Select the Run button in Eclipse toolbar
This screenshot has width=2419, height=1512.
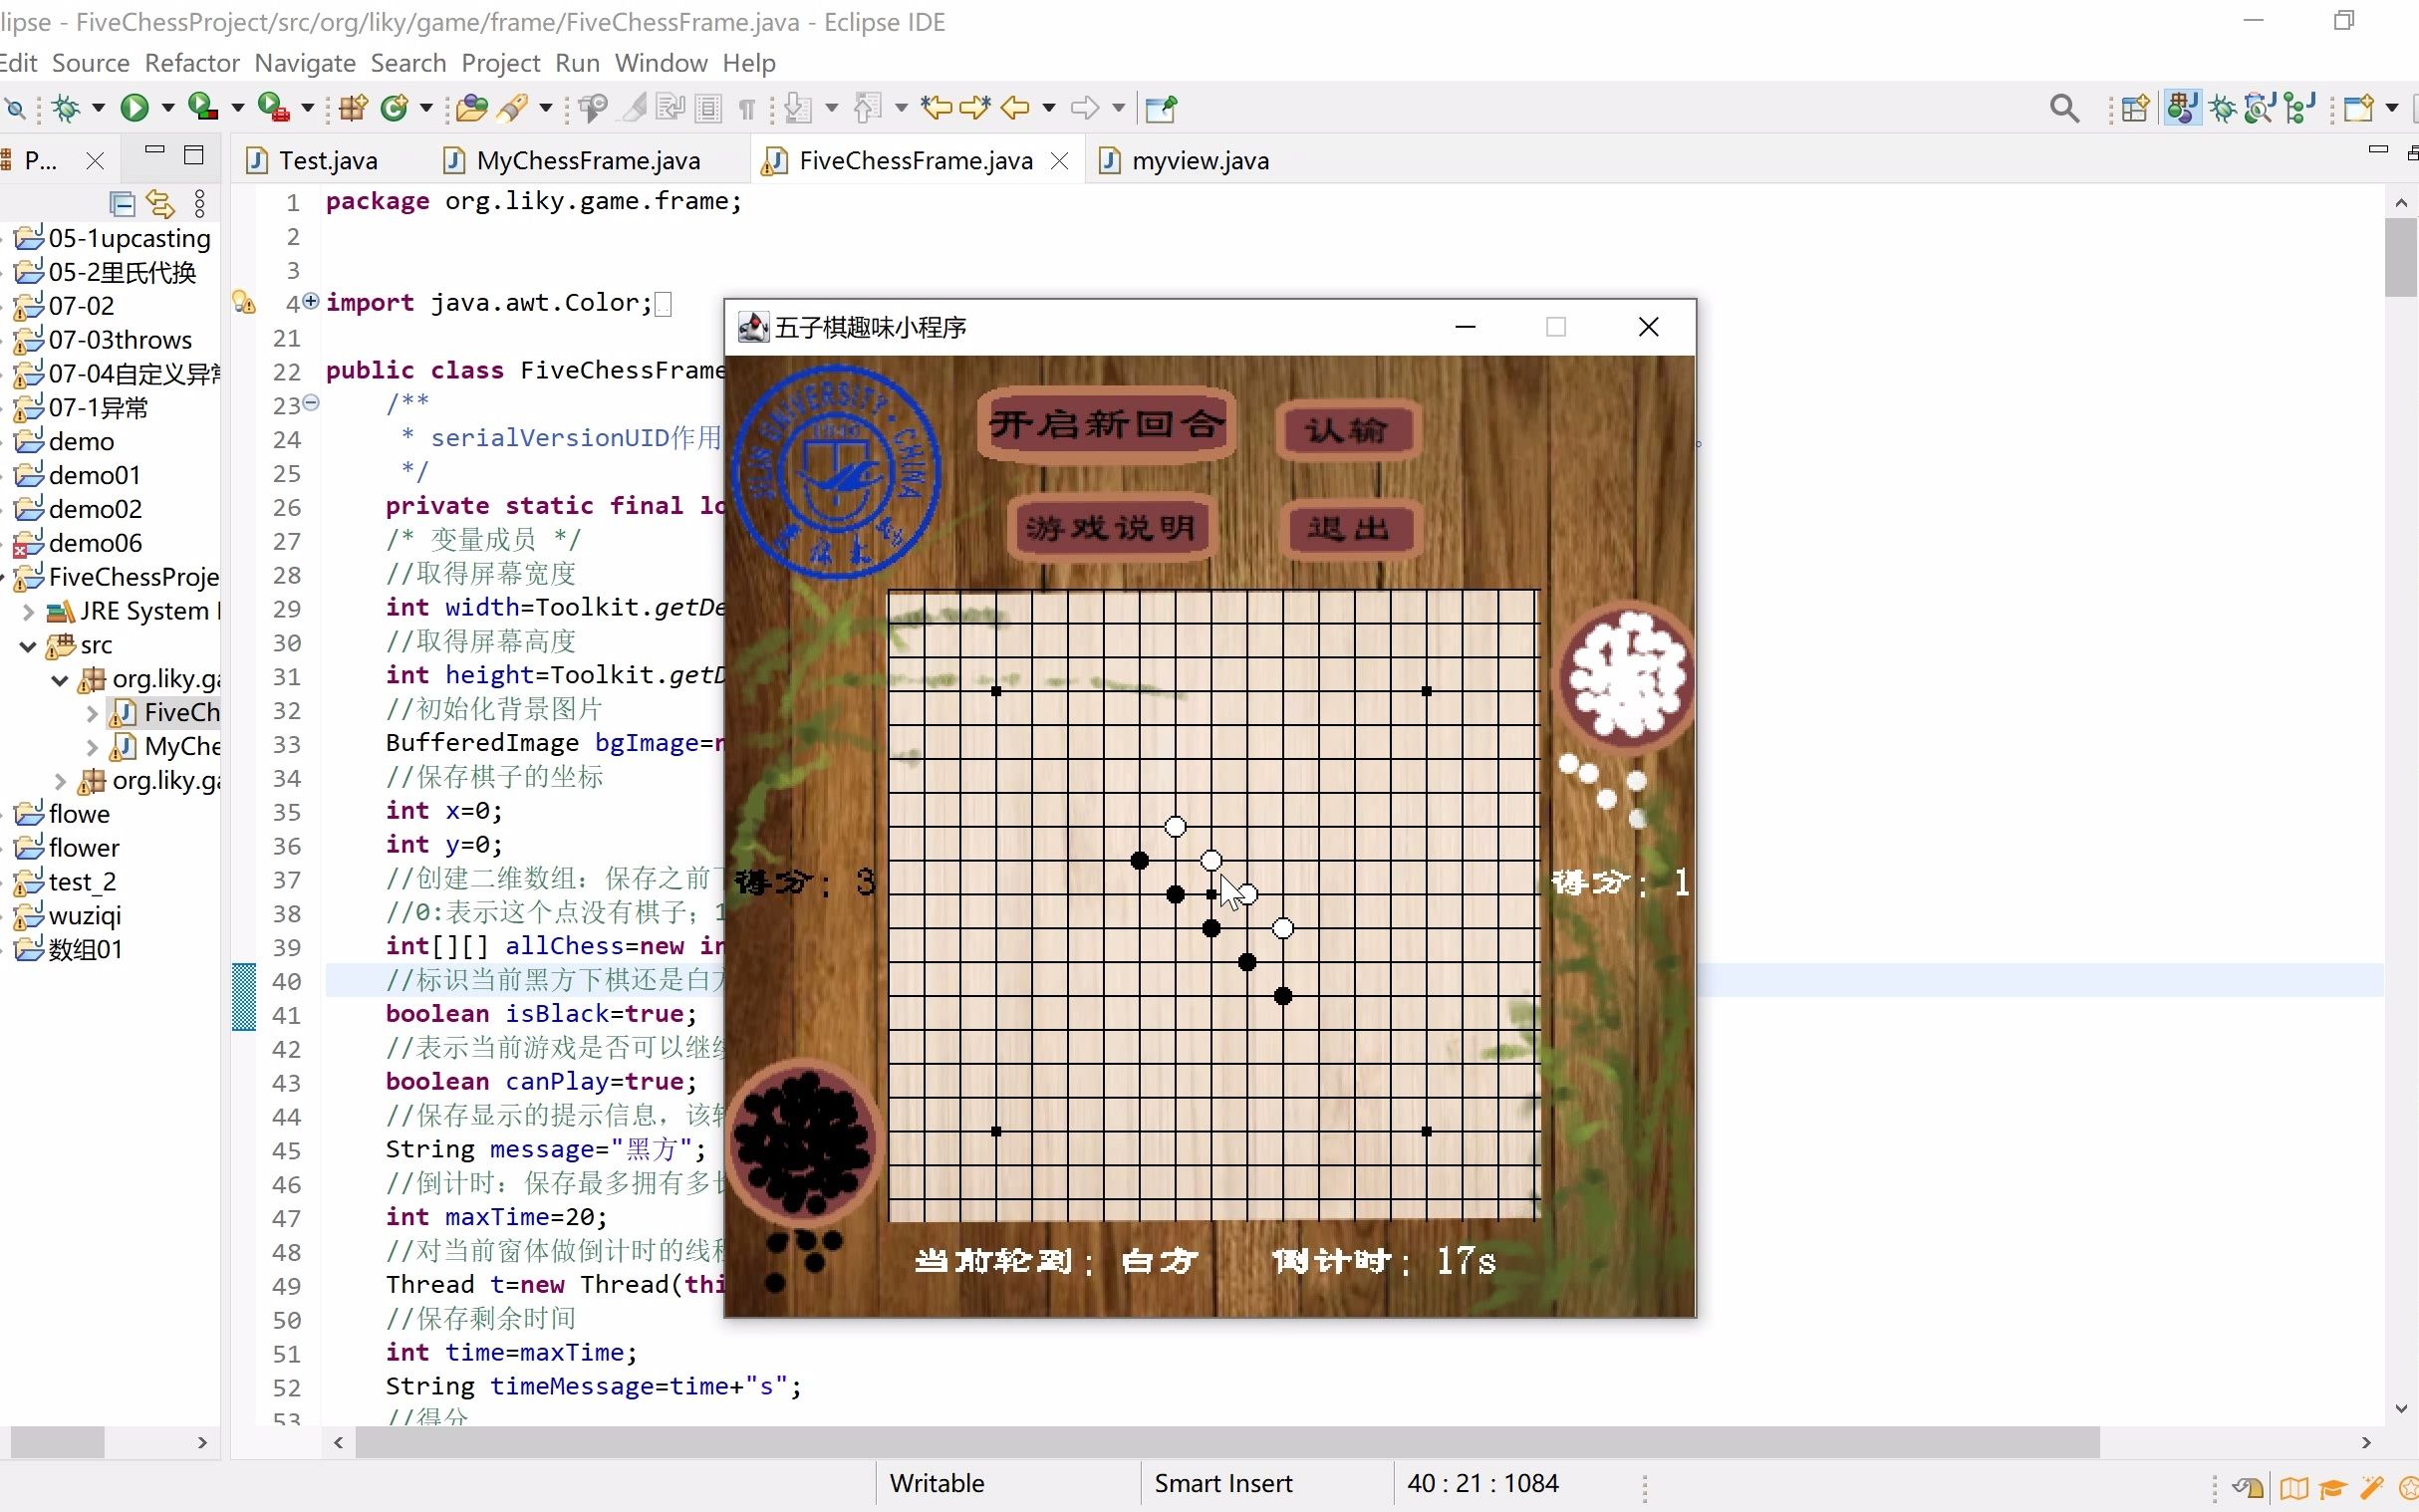[x=135, y=108]
